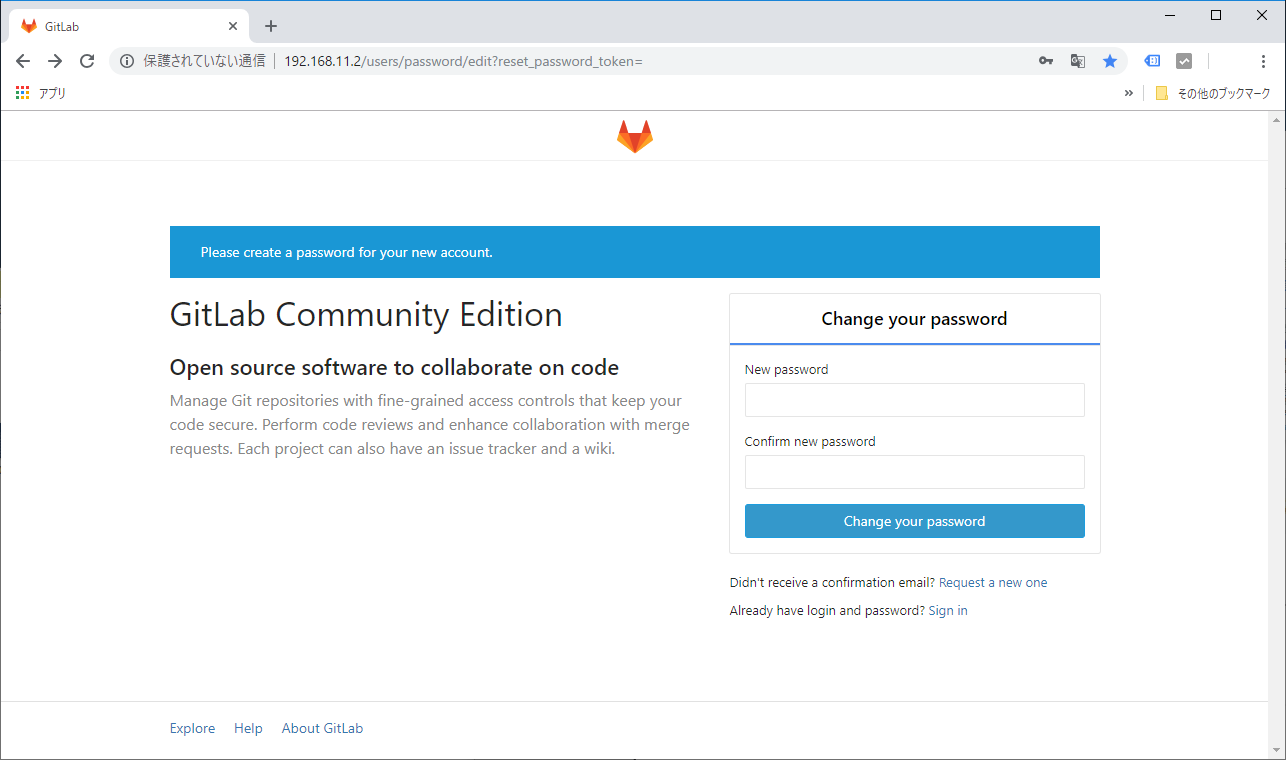
Task: Click the site info insecure-connection icon
Action: pos(127,61)
